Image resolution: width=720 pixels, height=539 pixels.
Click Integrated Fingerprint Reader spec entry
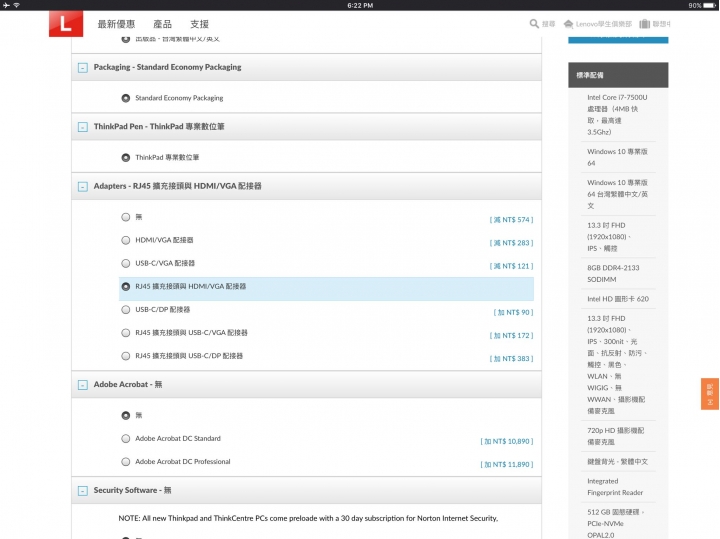point(615,487)
